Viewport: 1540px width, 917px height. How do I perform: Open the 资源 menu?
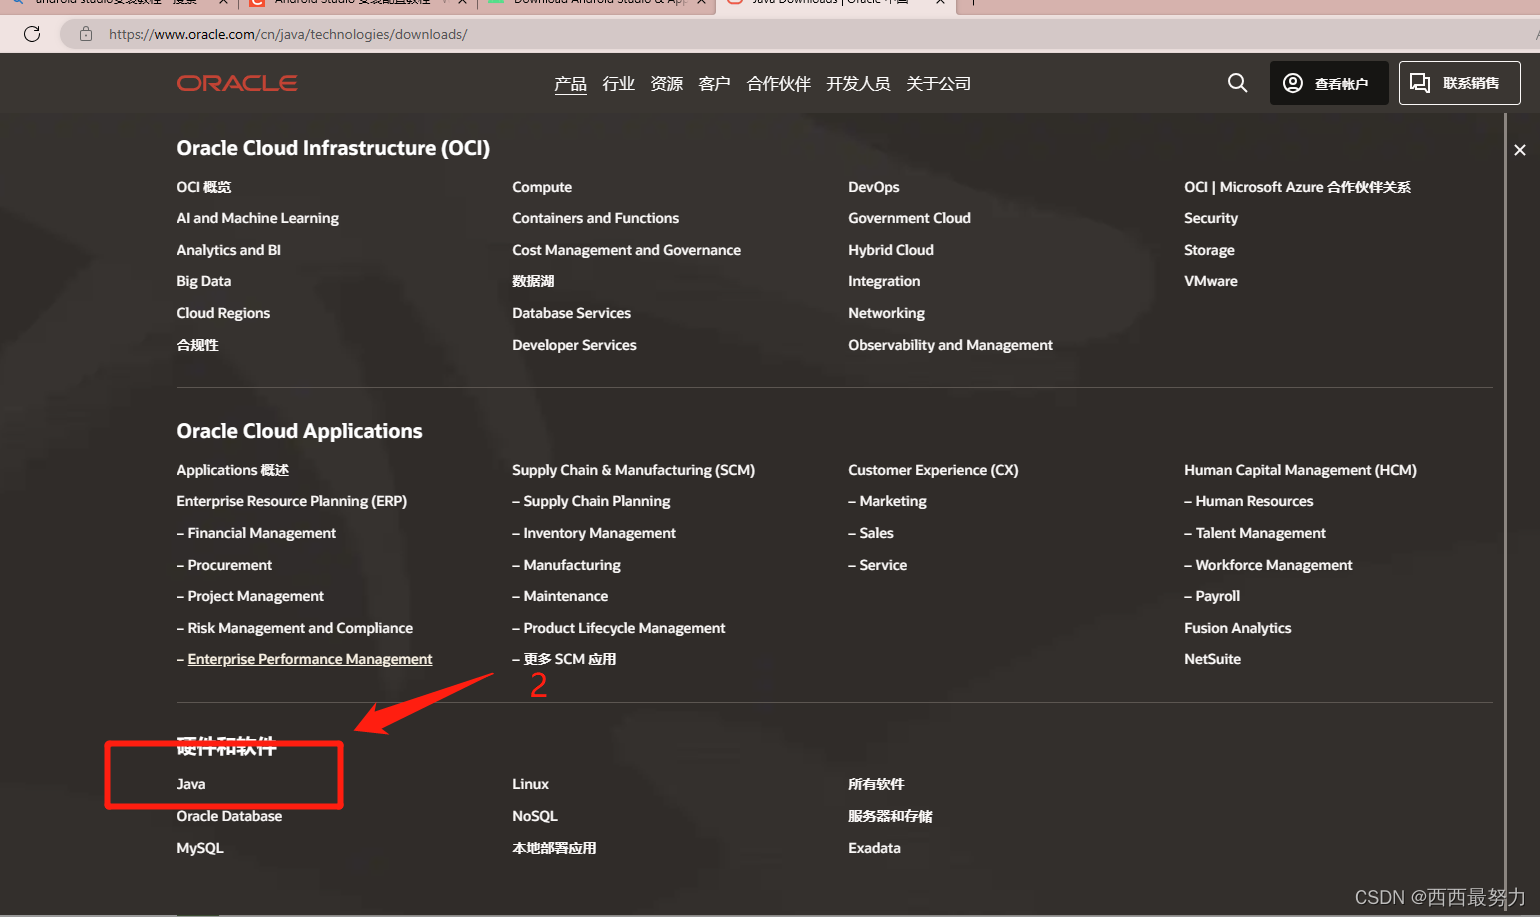[x=667, y=84]
